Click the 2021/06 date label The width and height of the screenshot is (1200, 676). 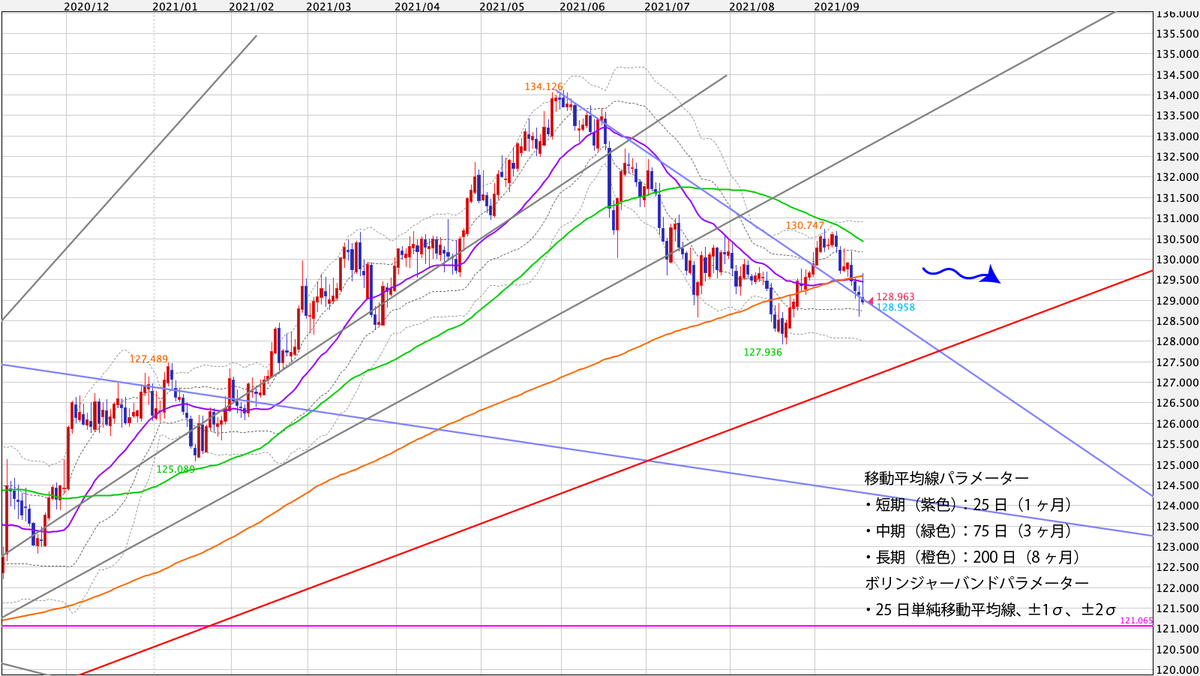click(582, 6)
